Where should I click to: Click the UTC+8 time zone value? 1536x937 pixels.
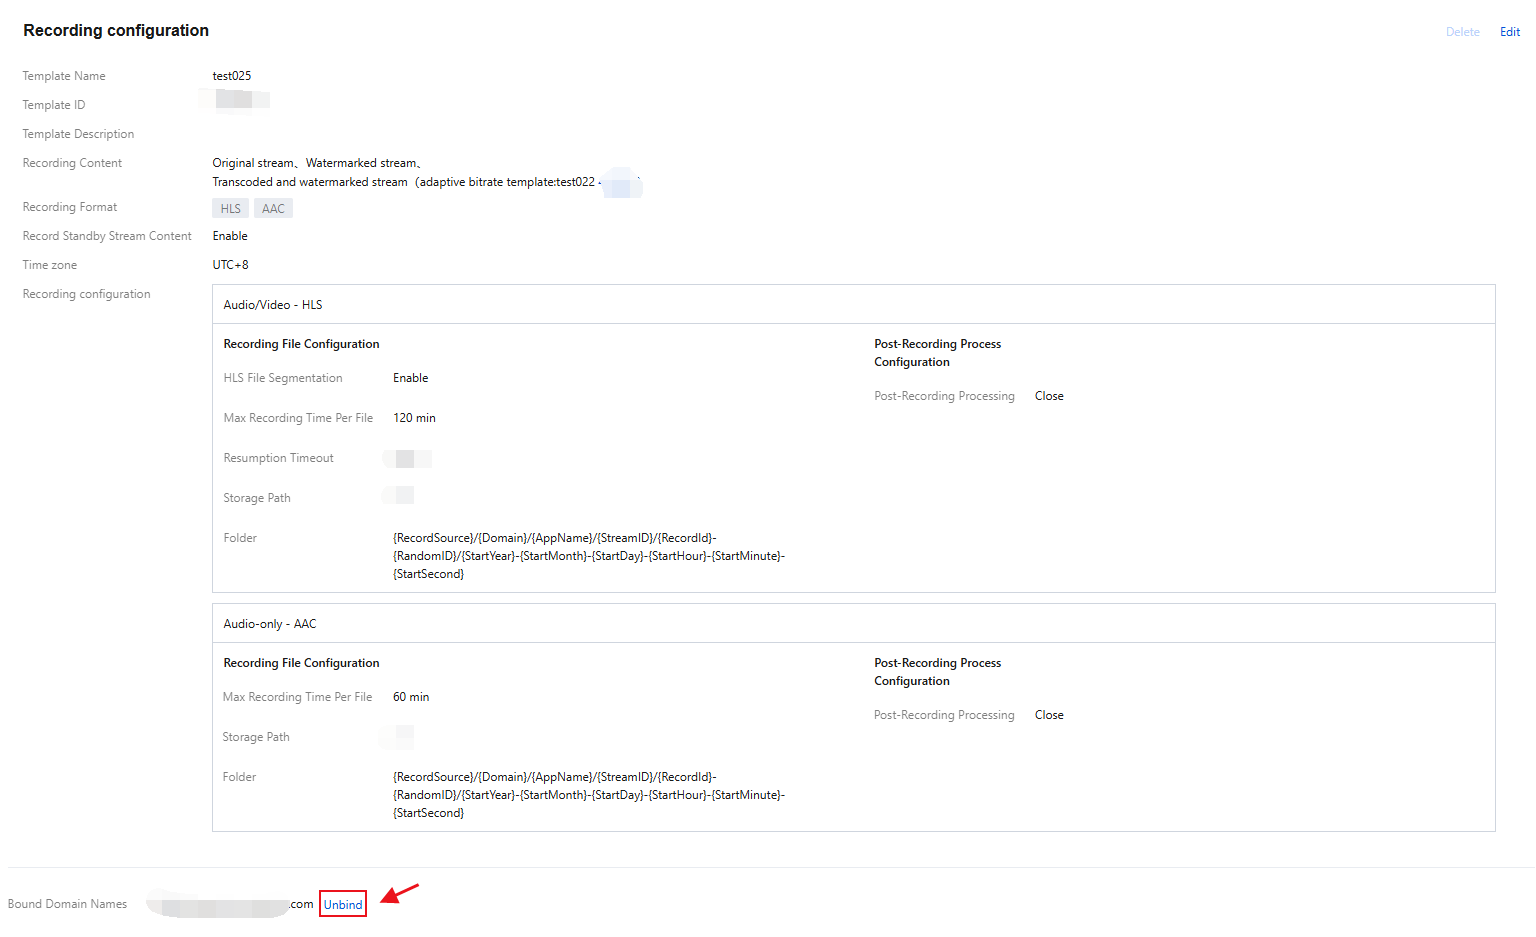click(x=230, y=265)
